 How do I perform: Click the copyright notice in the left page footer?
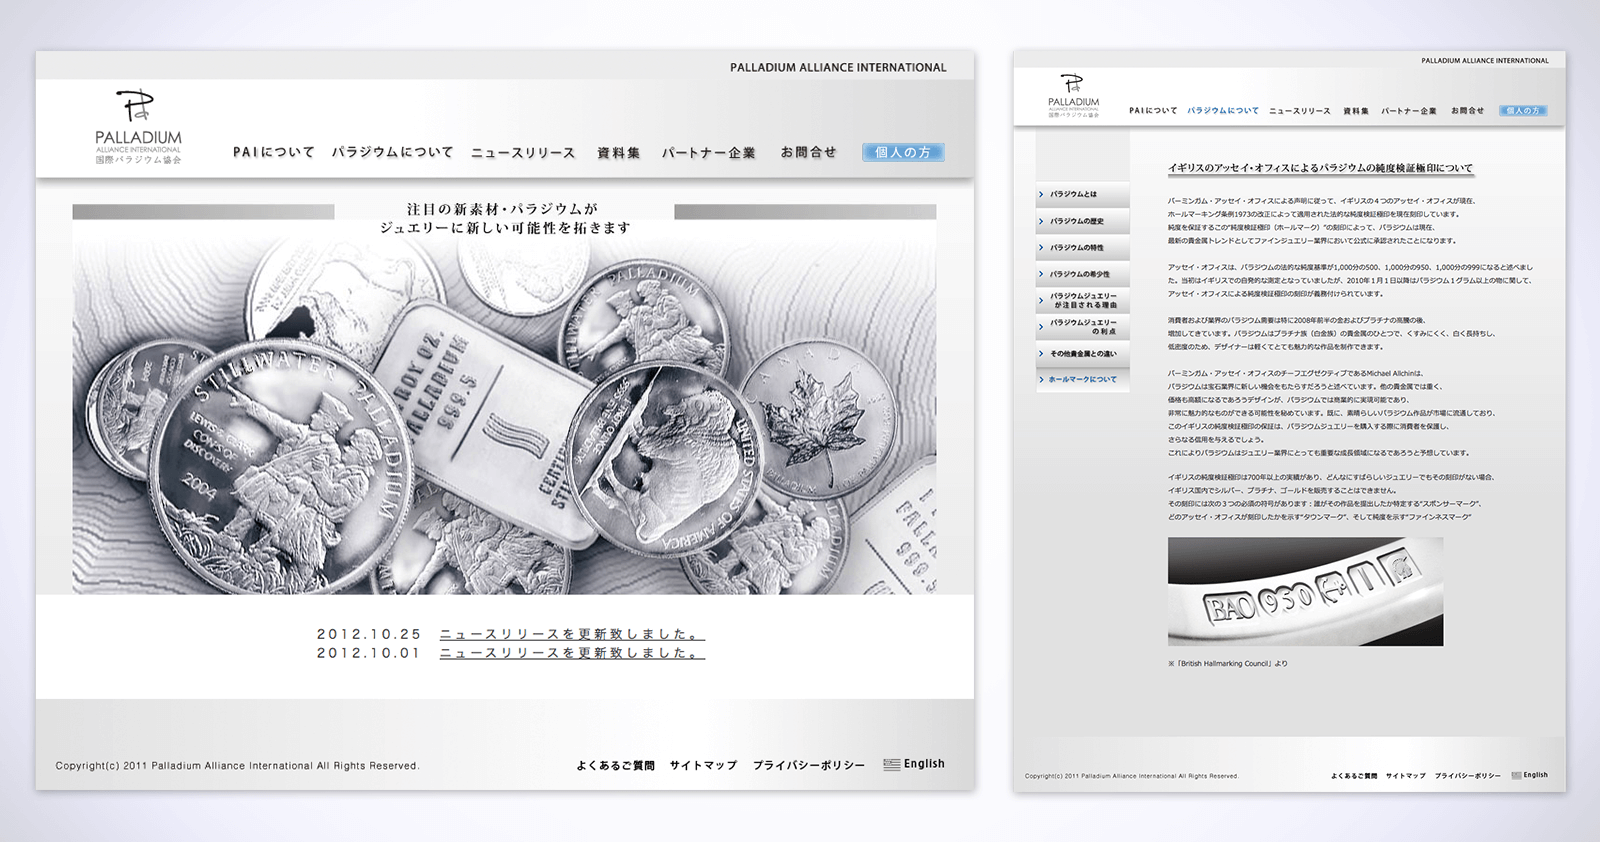237,766
